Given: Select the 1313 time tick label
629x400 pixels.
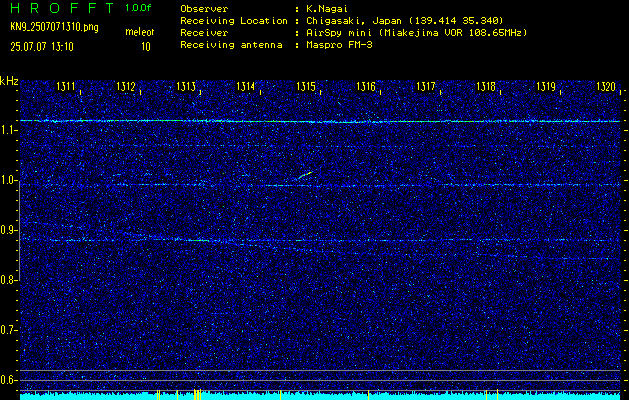Looking at the screenshot, I should [x=186, y=86].
